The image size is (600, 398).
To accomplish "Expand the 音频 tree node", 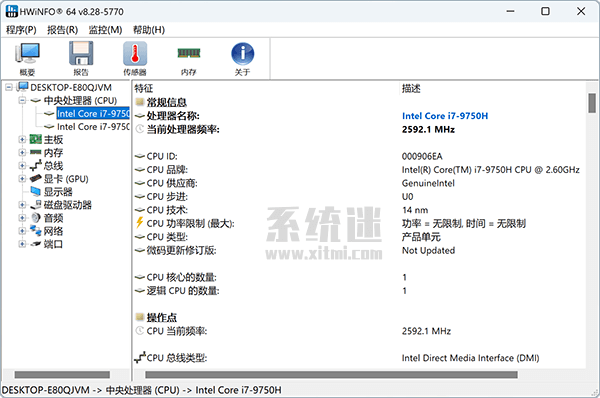I will (x=22, y=218).
